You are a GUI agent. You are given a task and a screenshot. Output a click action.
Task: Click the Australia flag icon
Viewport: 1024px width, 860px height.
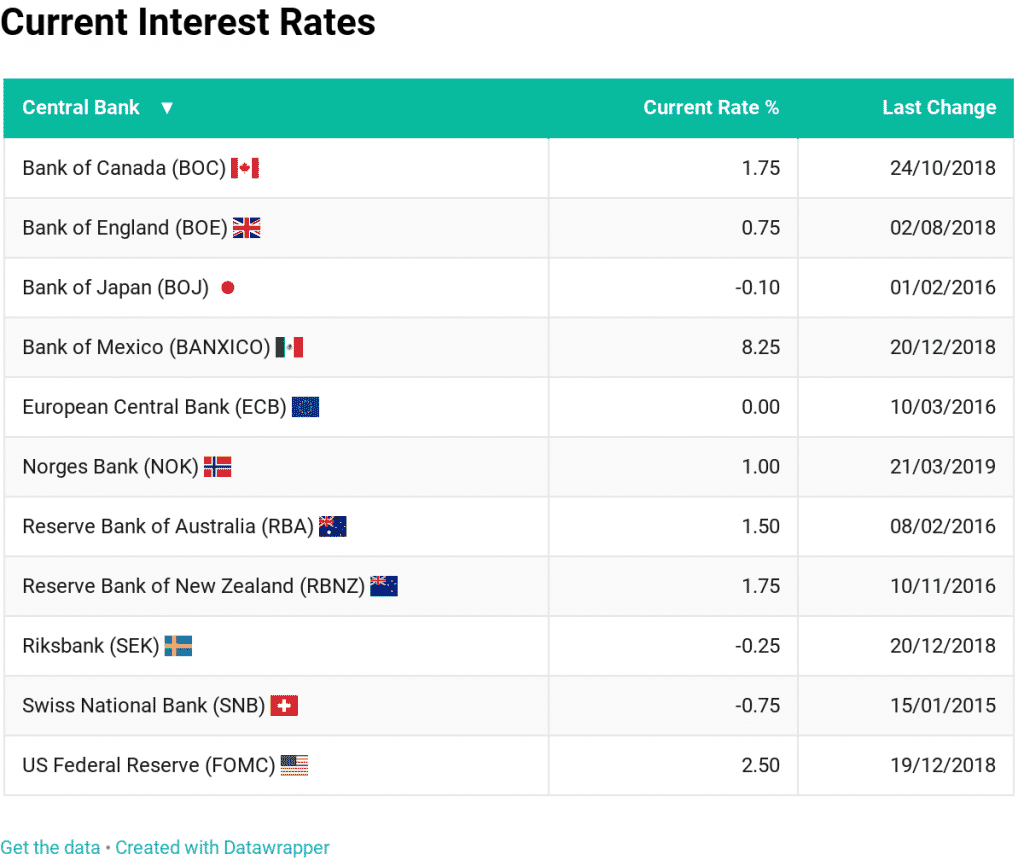point(332,527)
